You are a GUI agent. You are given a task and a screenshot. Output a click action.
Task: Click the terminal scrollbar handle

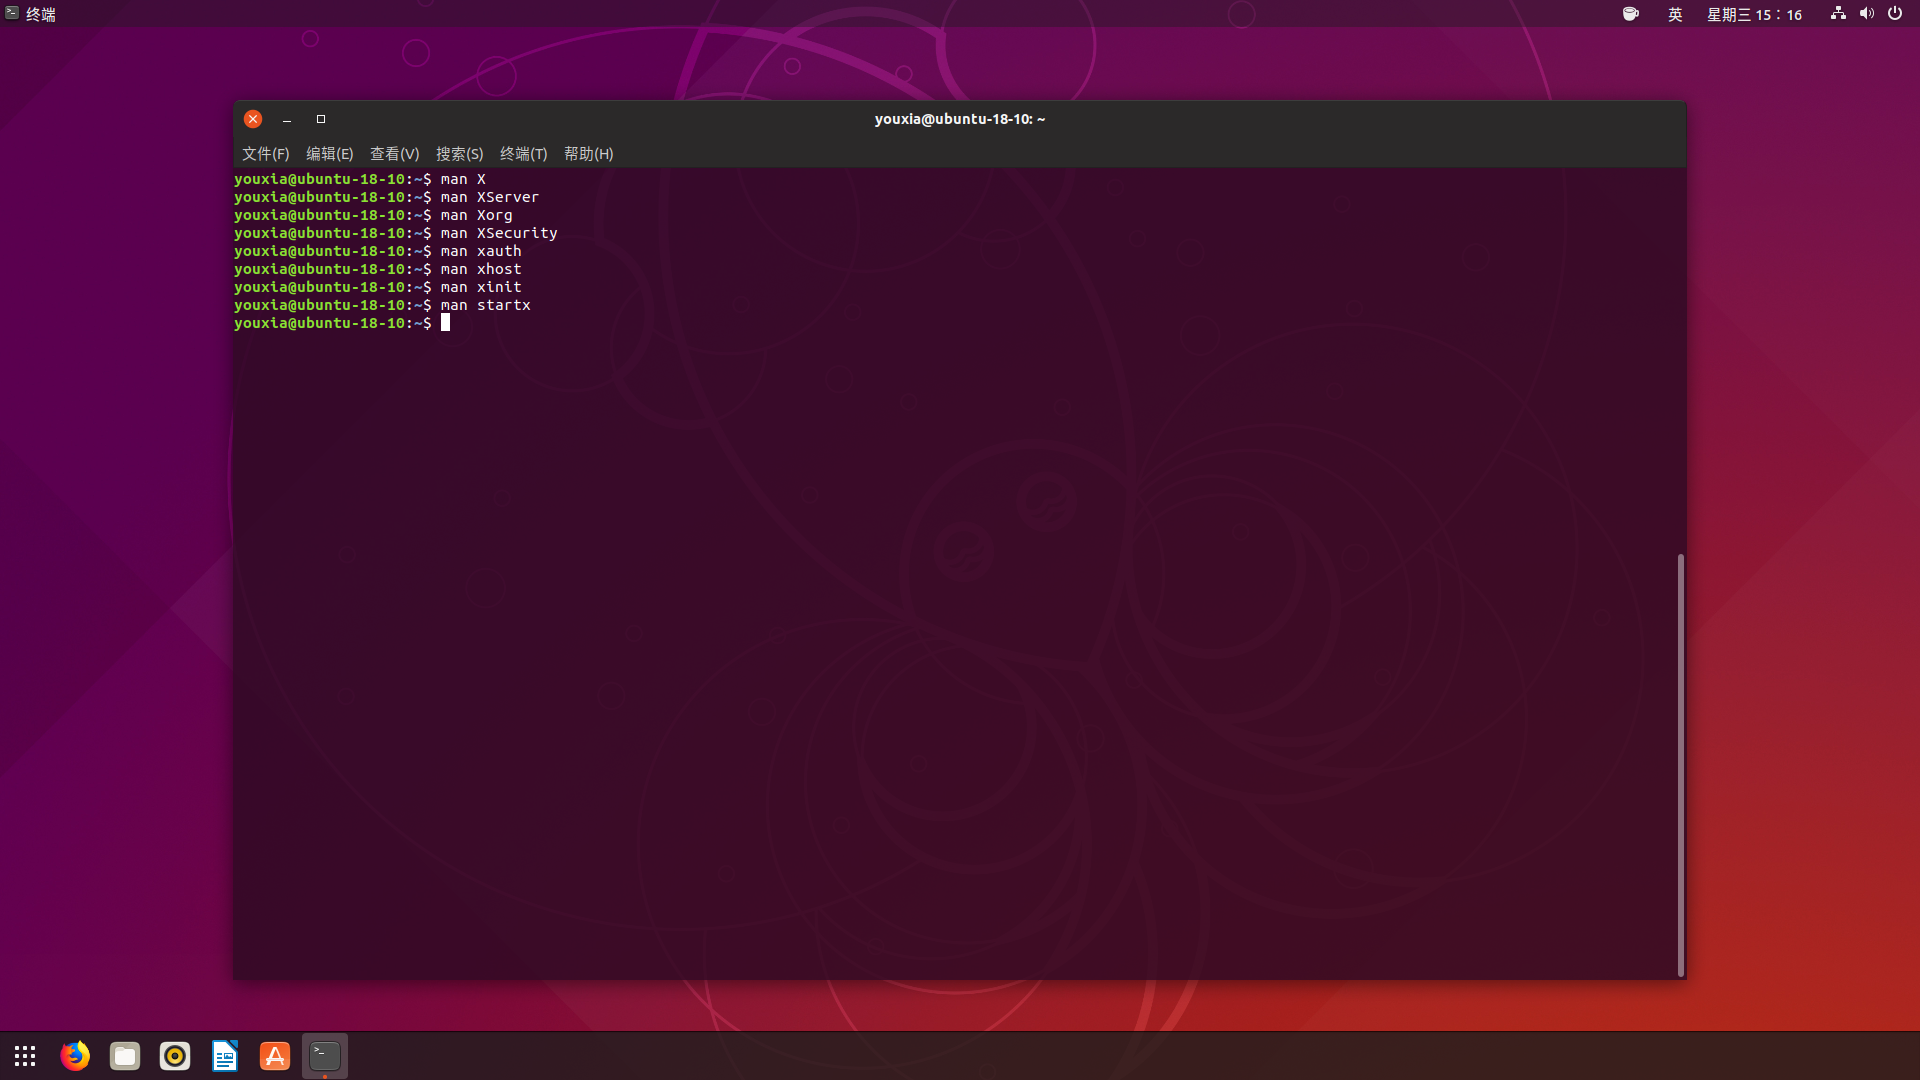pyautogui.click(x=1680, y=765)
